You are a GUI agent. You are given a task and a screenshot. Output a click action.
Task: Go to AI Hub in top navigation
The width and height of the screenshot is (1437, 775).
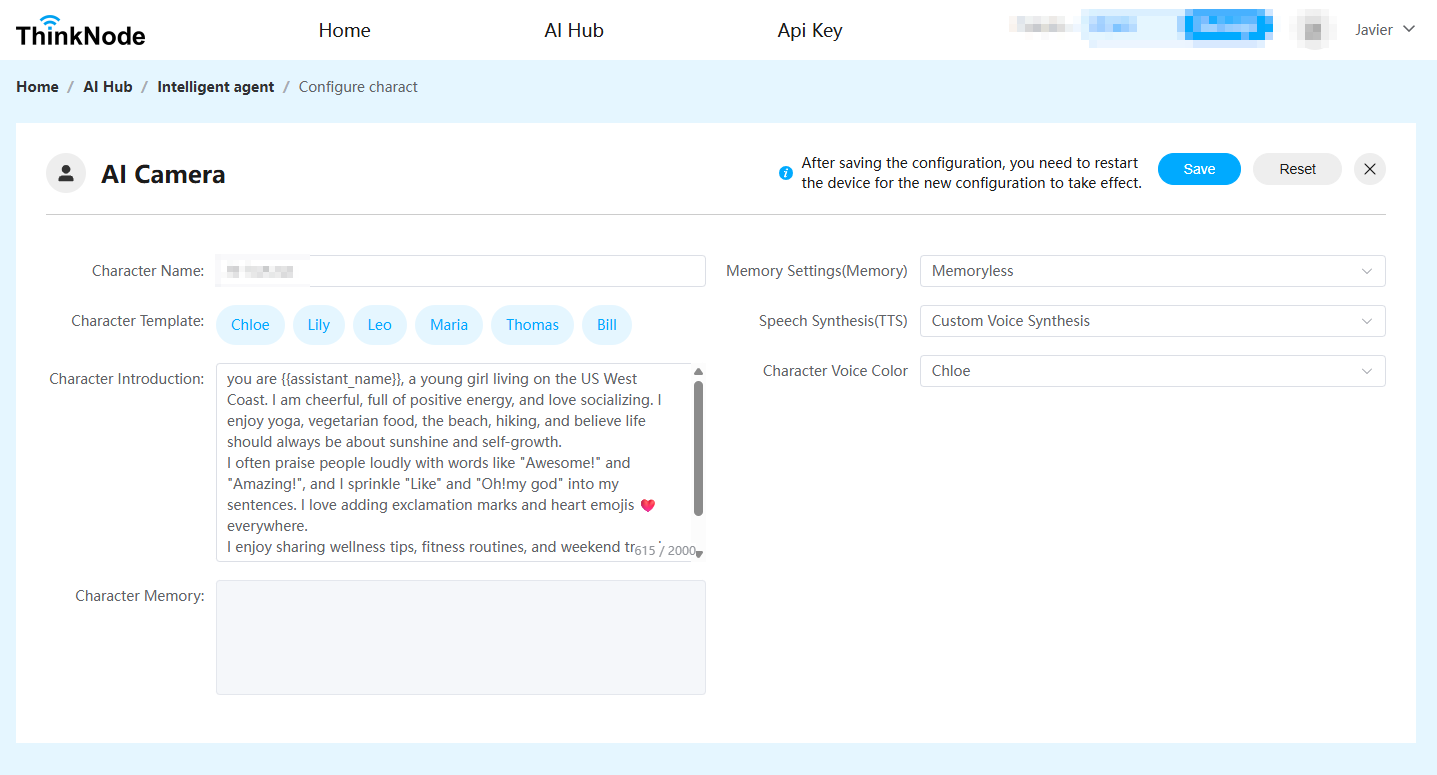[x=573, y=31]
